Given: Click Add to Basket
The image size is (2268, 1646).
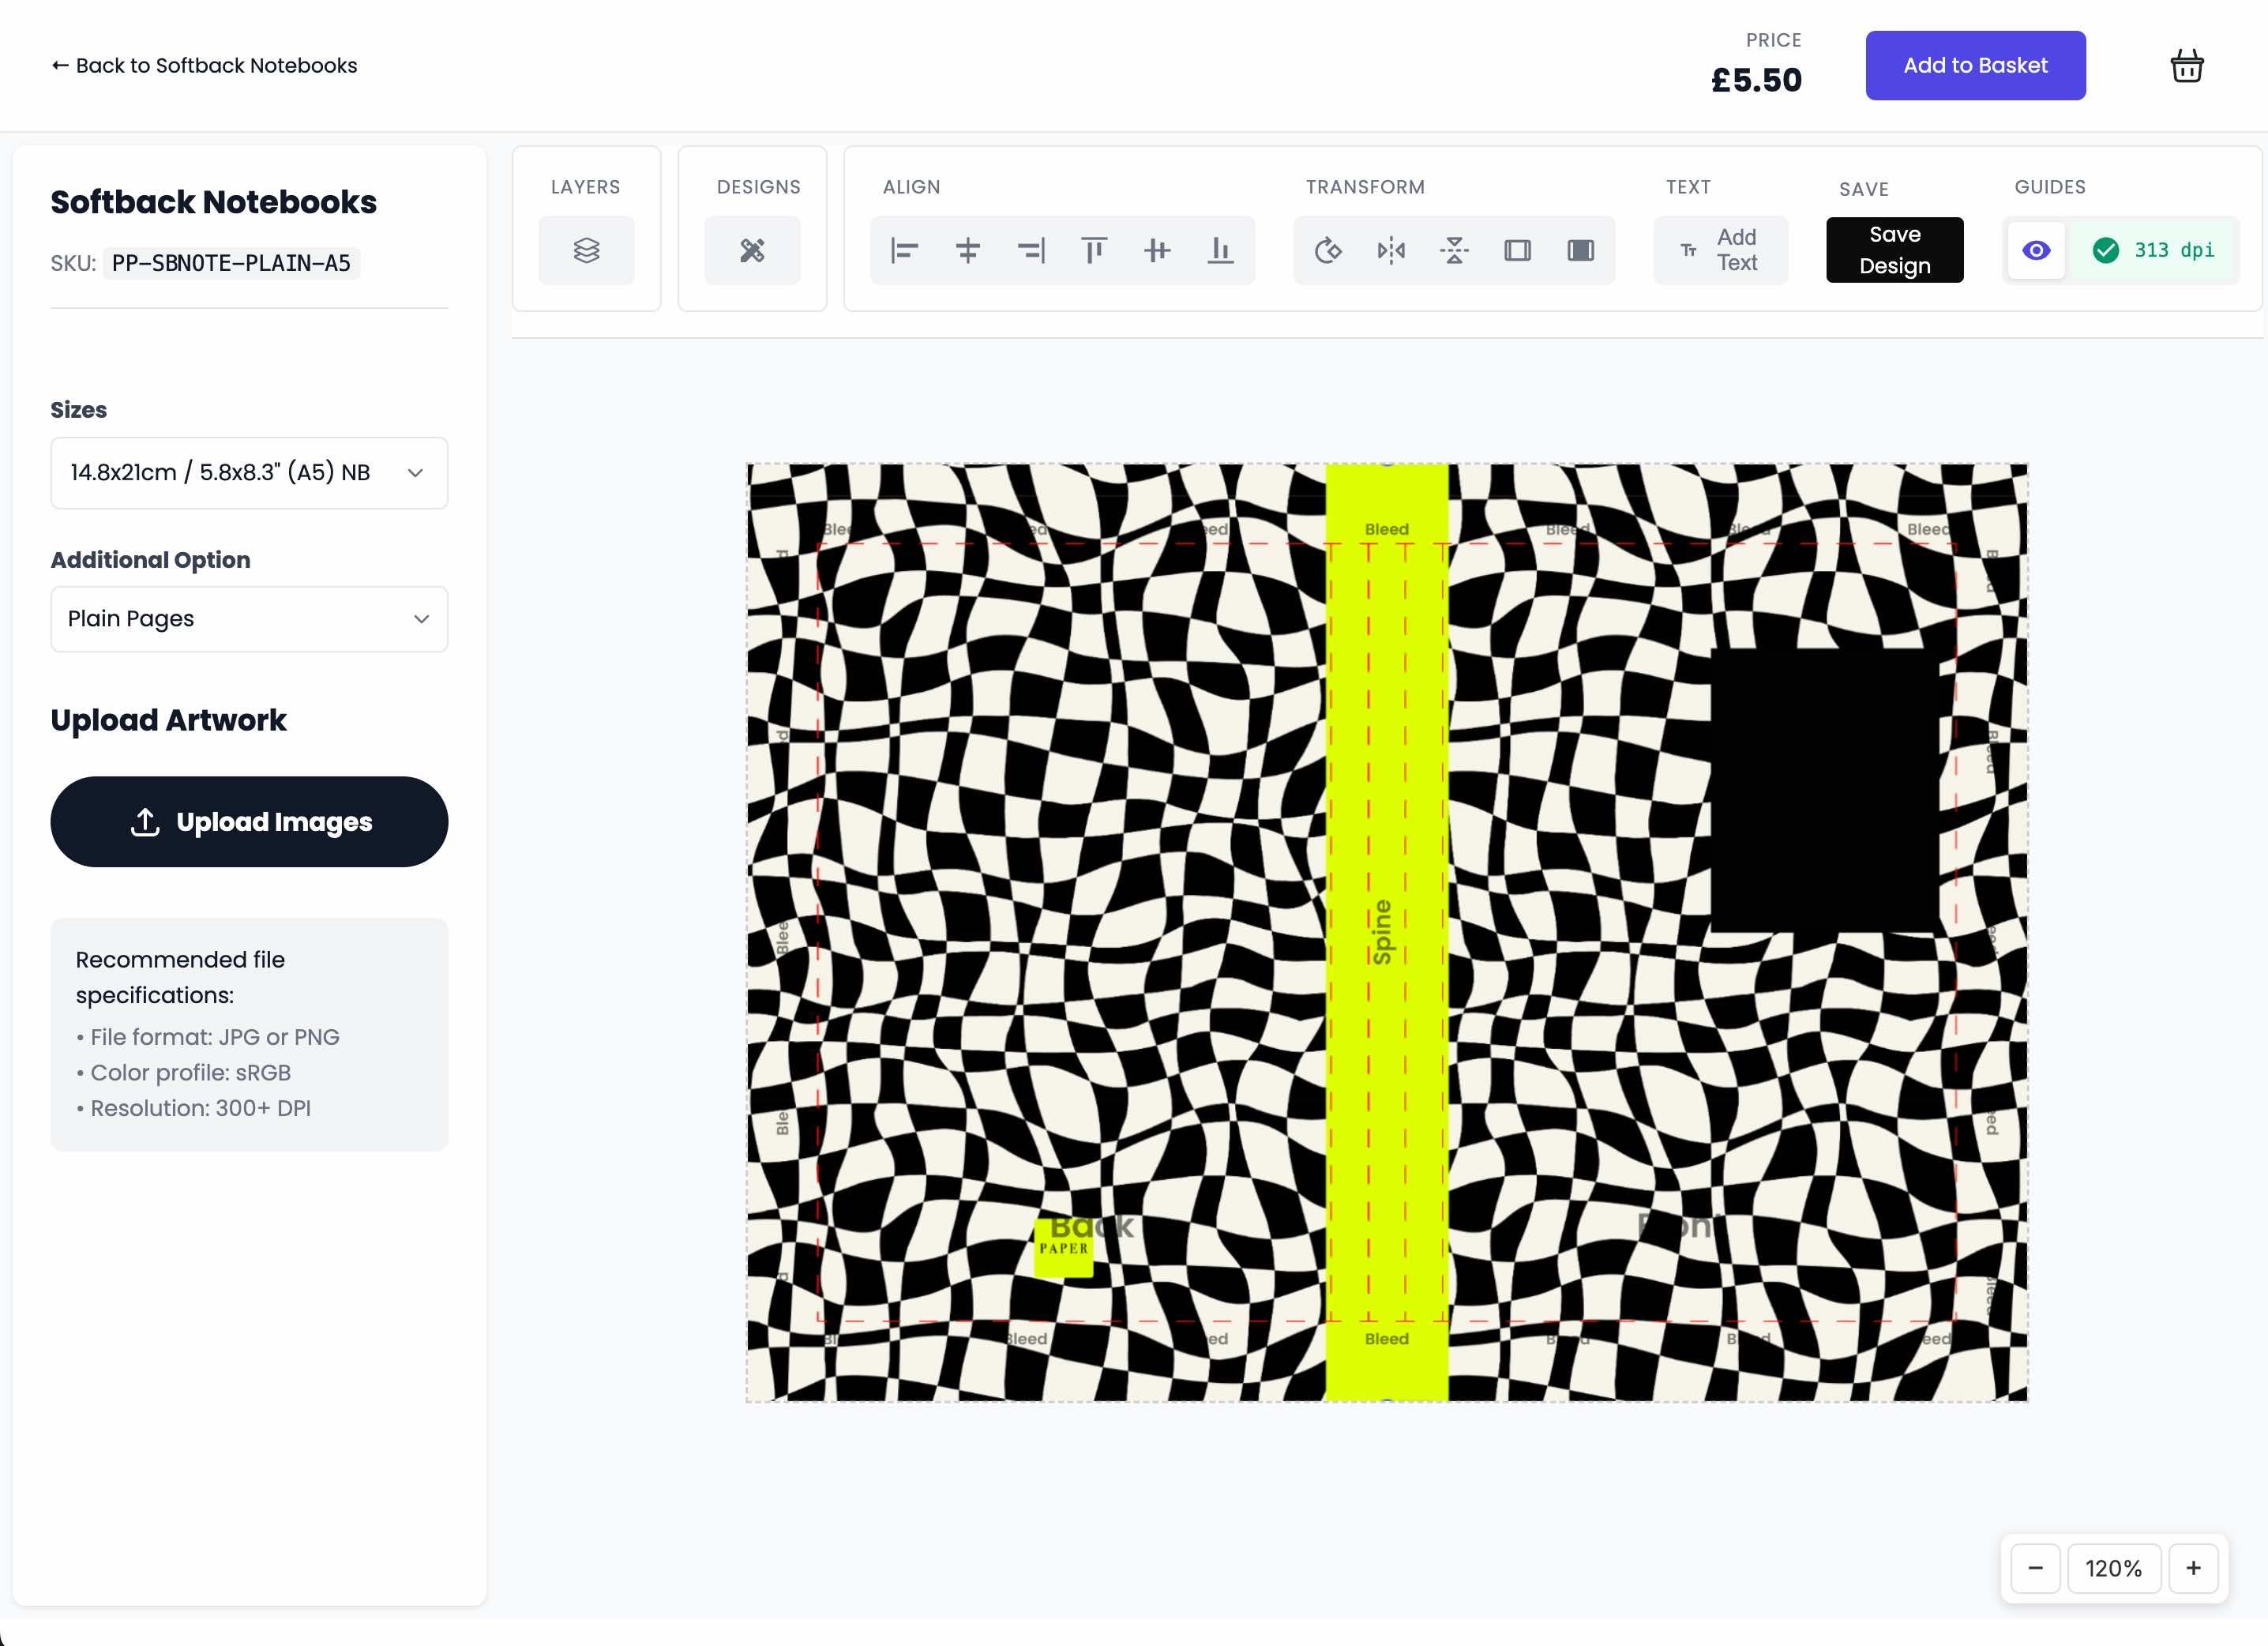Looking at the screenshot, I should tap(1975, 65).
